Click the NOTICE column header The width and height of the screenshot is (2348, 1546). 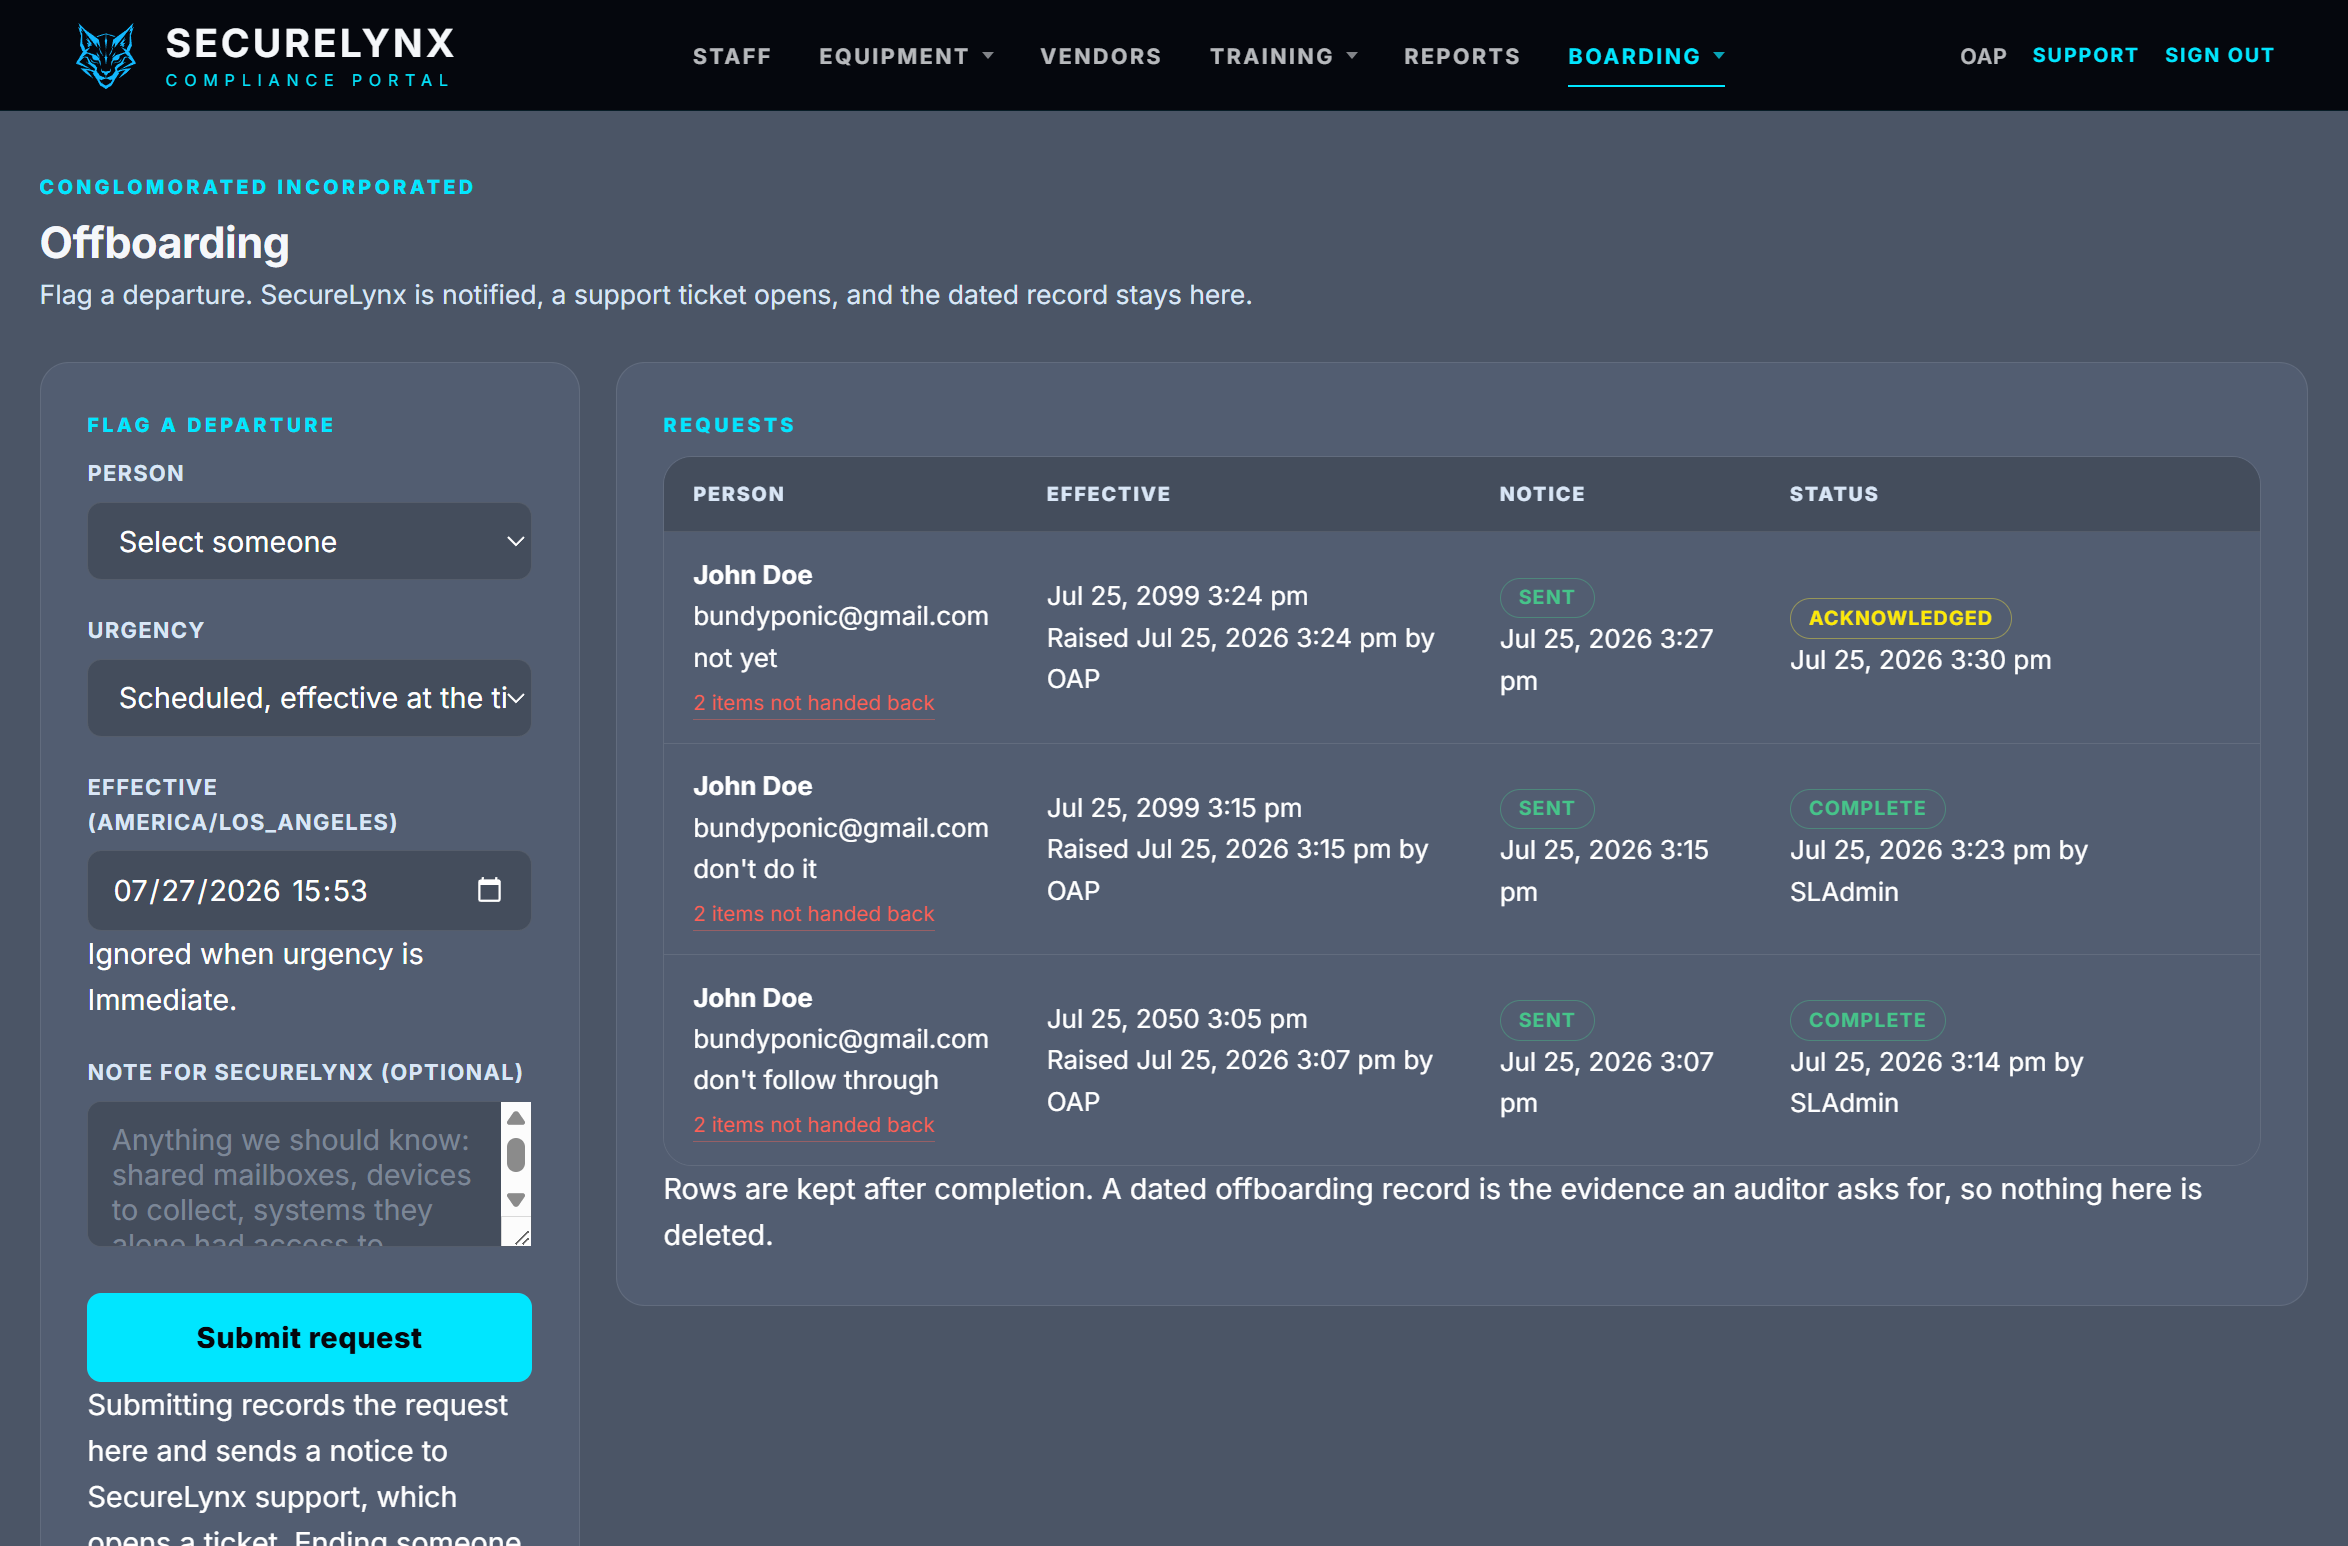tap(1542, 494)
